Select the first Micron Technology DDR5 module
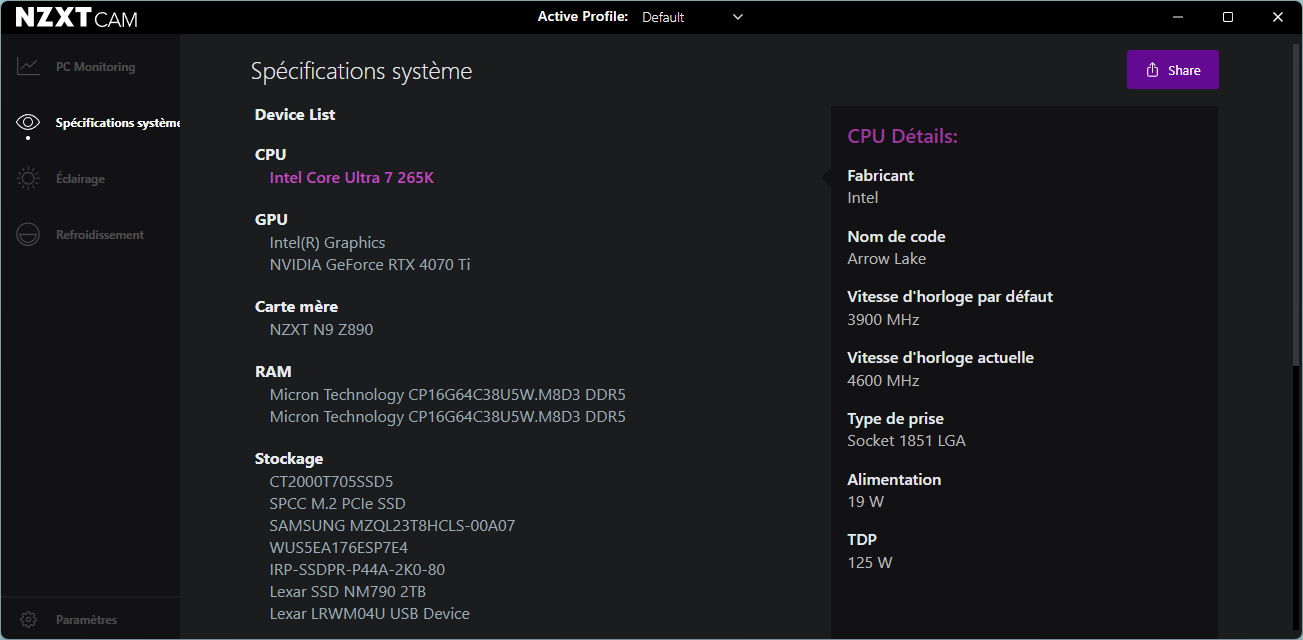 coord(447,394)
